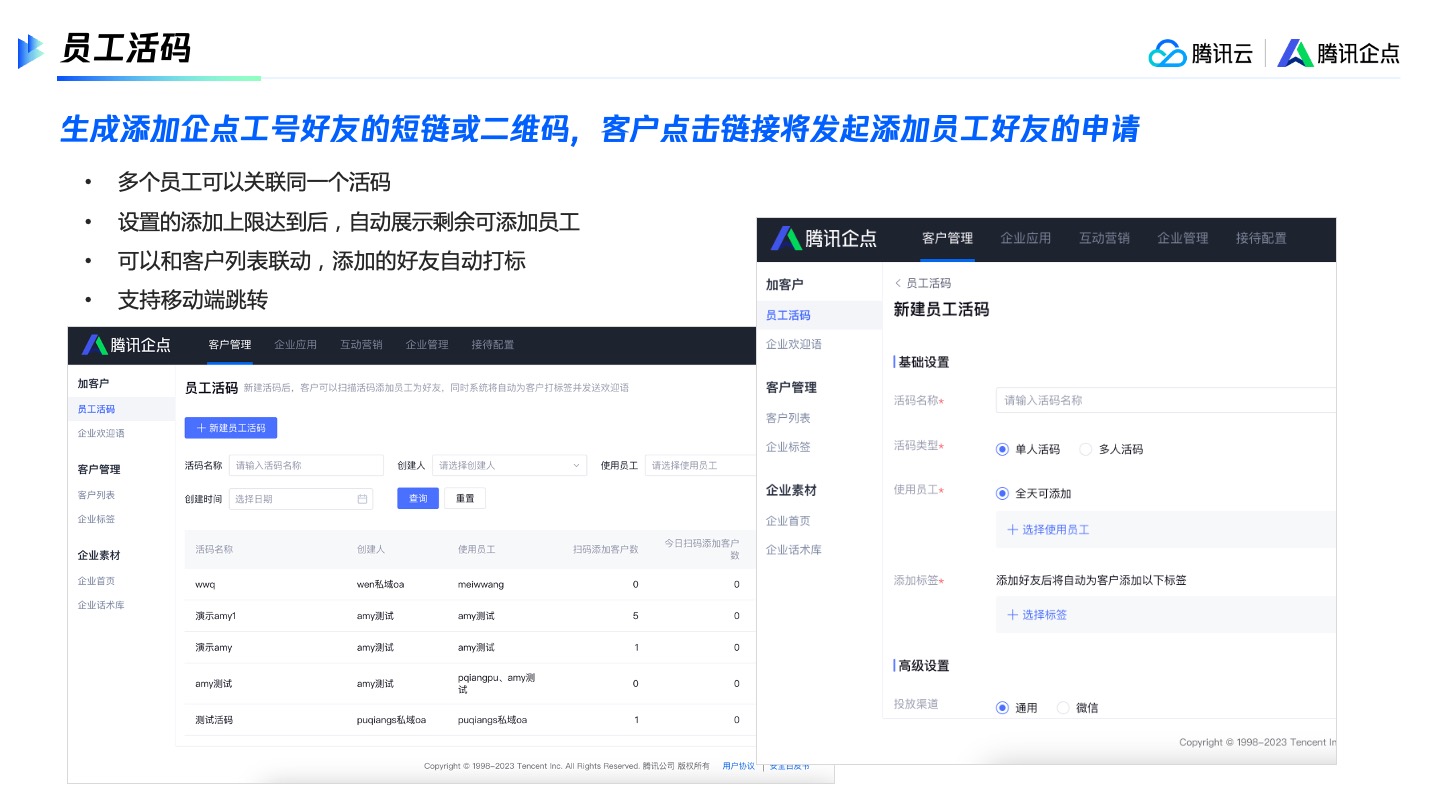Image resolution: width=1440 pixels, height=810 pixels.
Task: Click the back chevron beside 员工活码 breadcrumb
Action: pos(898,284)
